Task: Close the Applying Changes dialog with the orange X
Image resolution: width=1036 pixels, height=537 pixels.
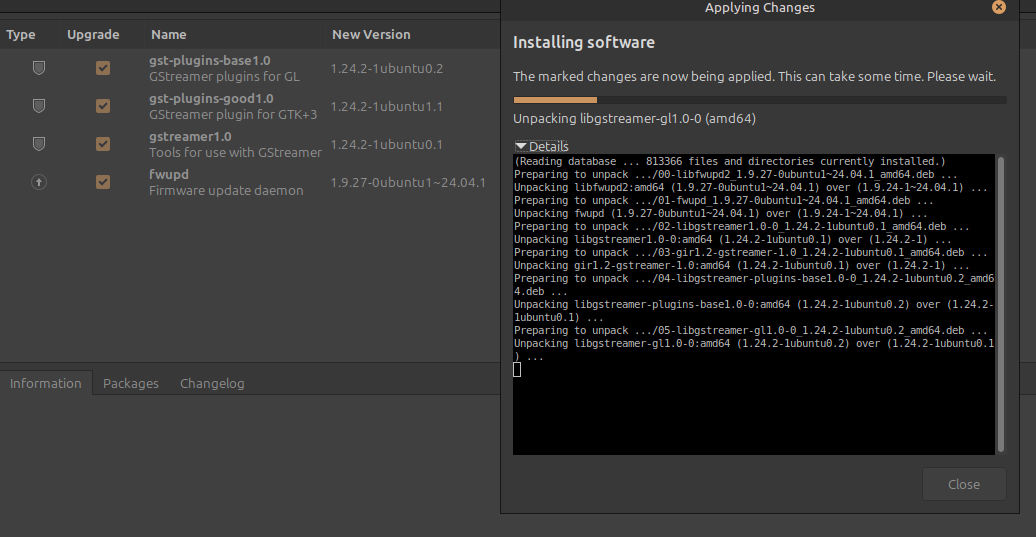Action: click(x=998, y=7)
